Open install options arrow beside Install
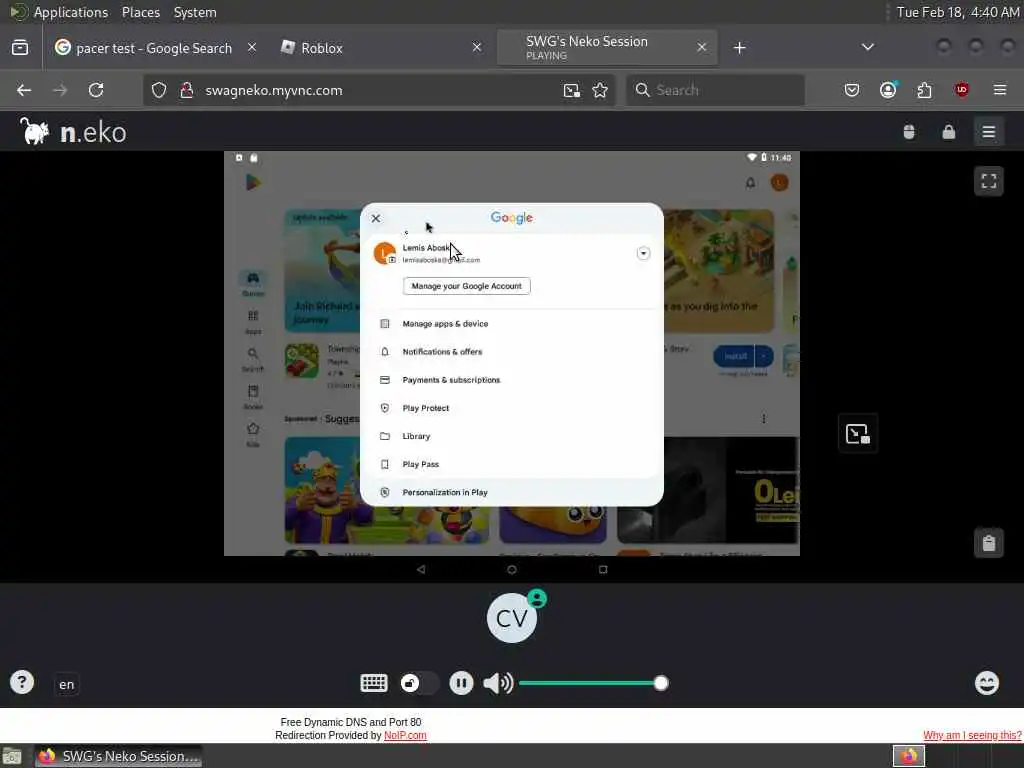Image resolution: width=1024 pixels, height=768 pixels. 764,357
